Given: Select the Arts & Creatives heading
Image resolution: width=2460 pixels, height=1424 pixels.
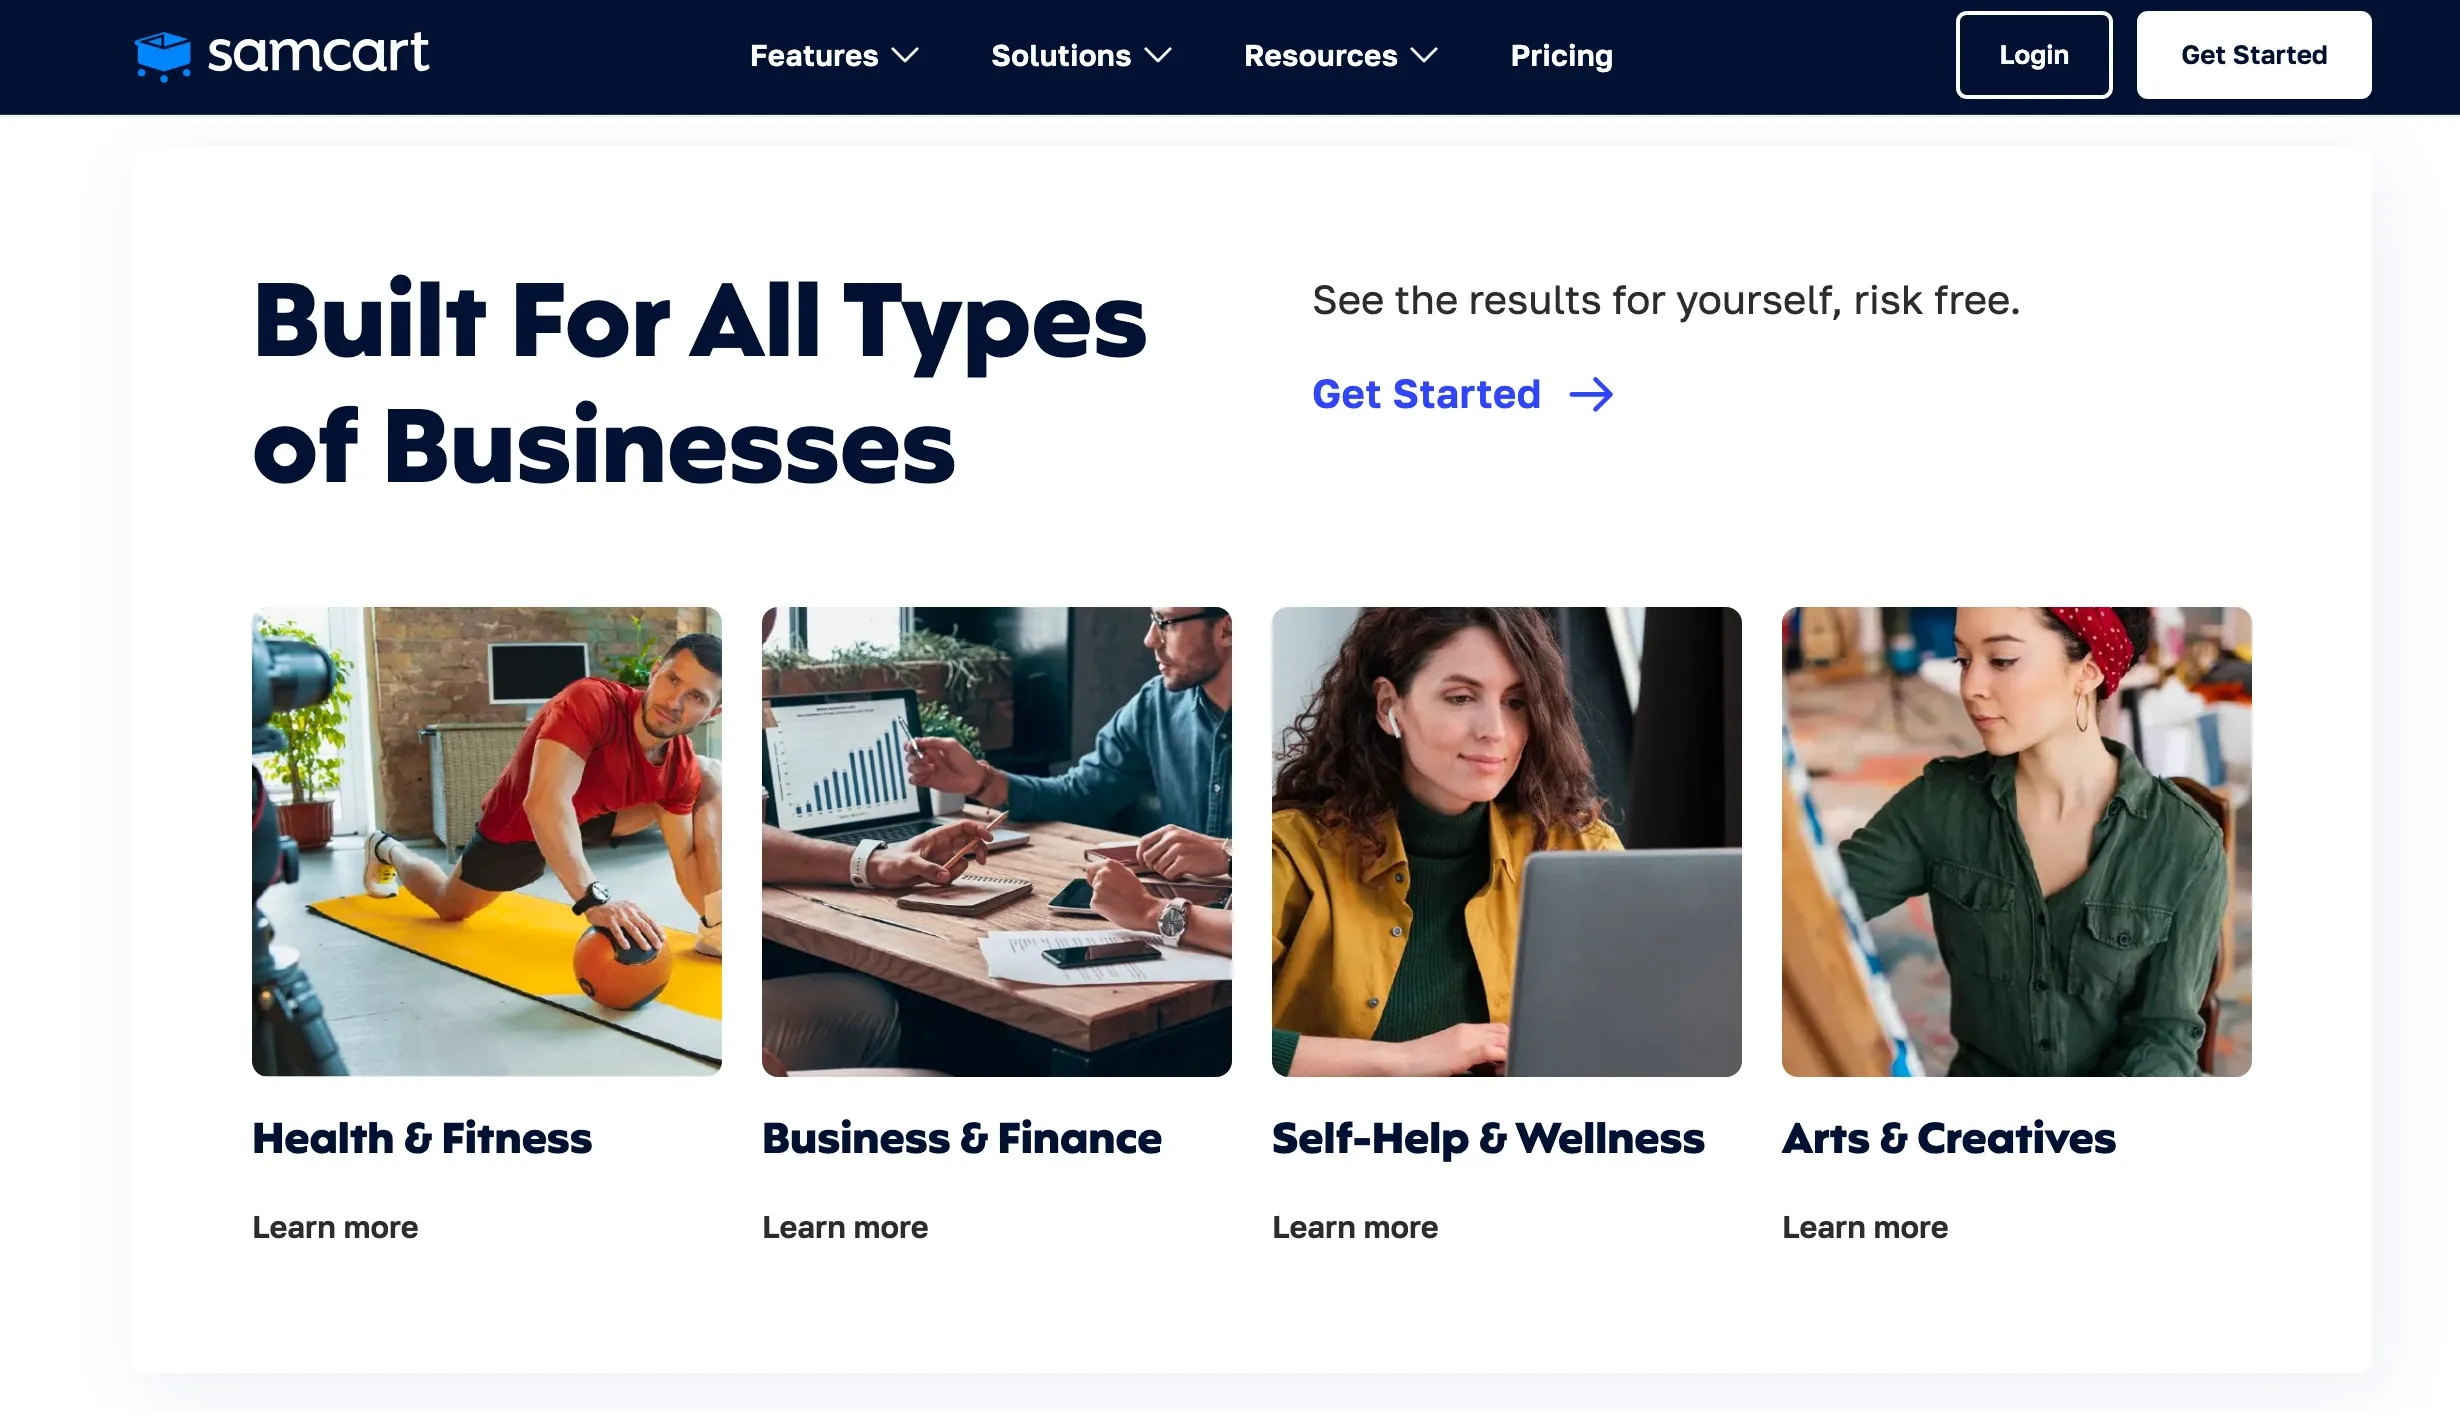Looking at the screenshot, I should [1949, 1139].
